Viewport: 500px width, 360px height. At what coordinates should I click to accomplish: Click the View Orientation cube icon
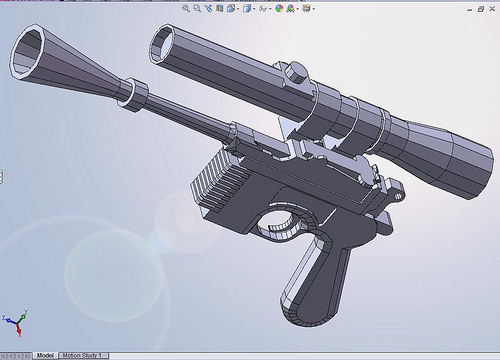231,8
